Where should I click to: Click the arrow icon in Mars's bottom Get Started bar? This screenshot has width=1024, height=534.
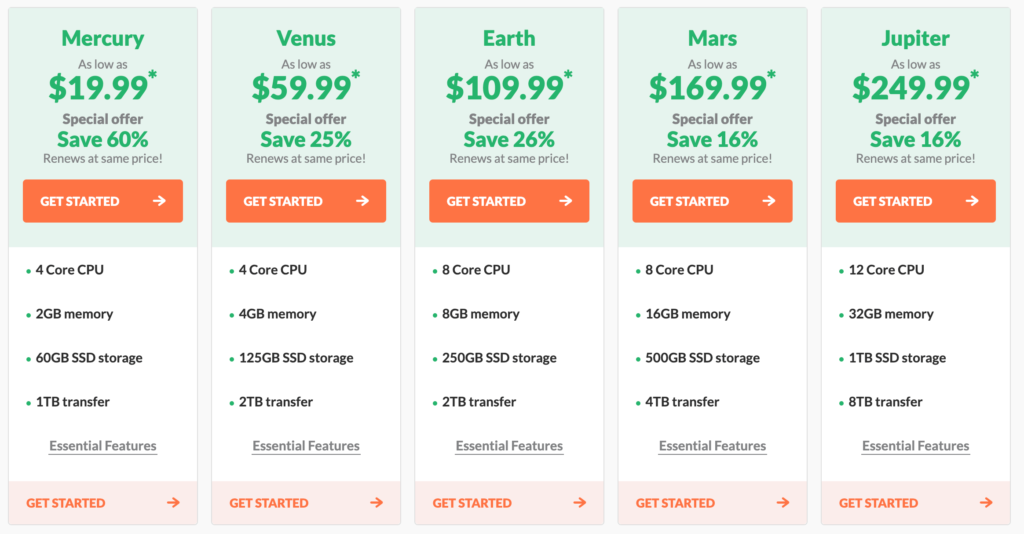coord(782,502)
